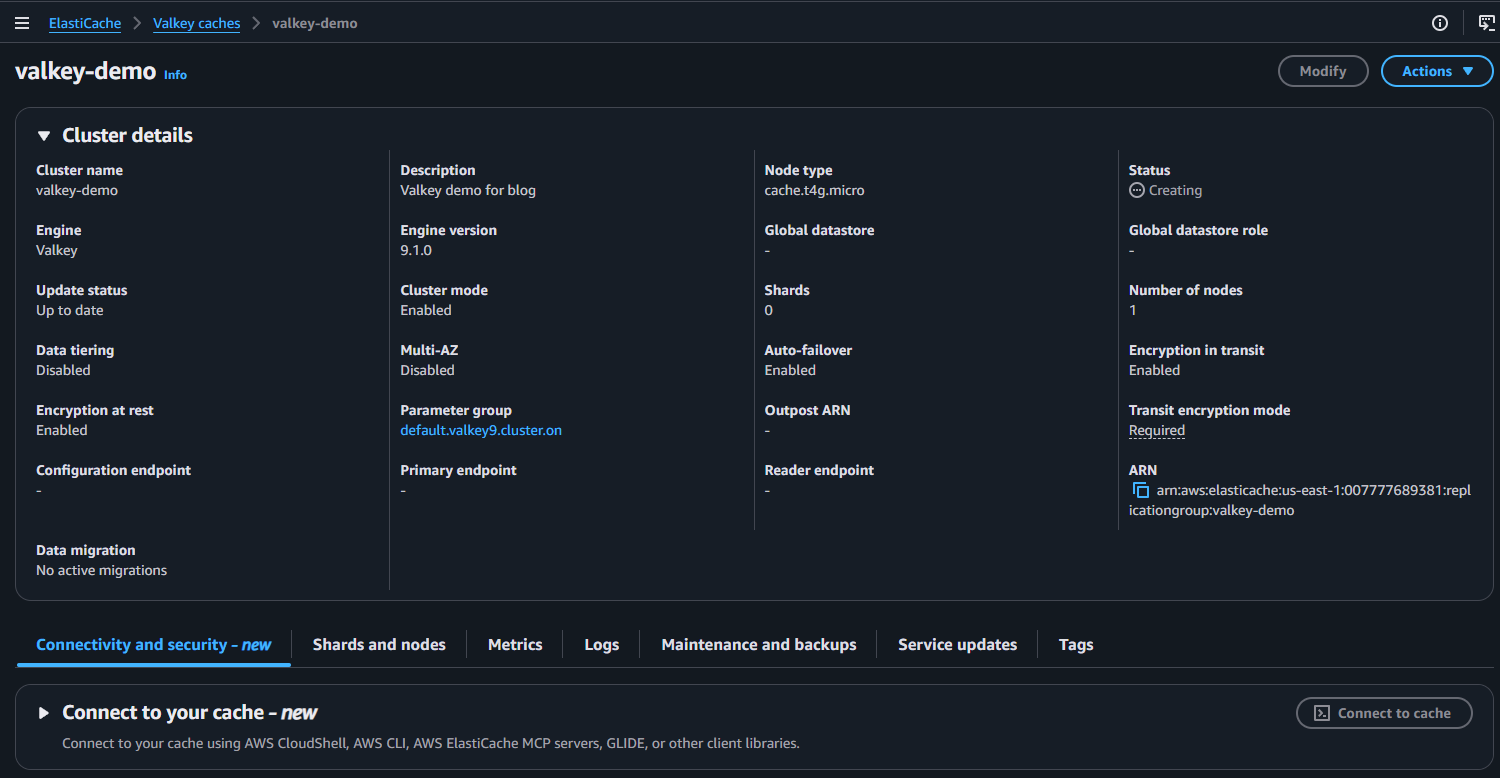This screenshot has height=778, width=1500.
Task: Click the Shards value 0
Action: click(769, 310)
